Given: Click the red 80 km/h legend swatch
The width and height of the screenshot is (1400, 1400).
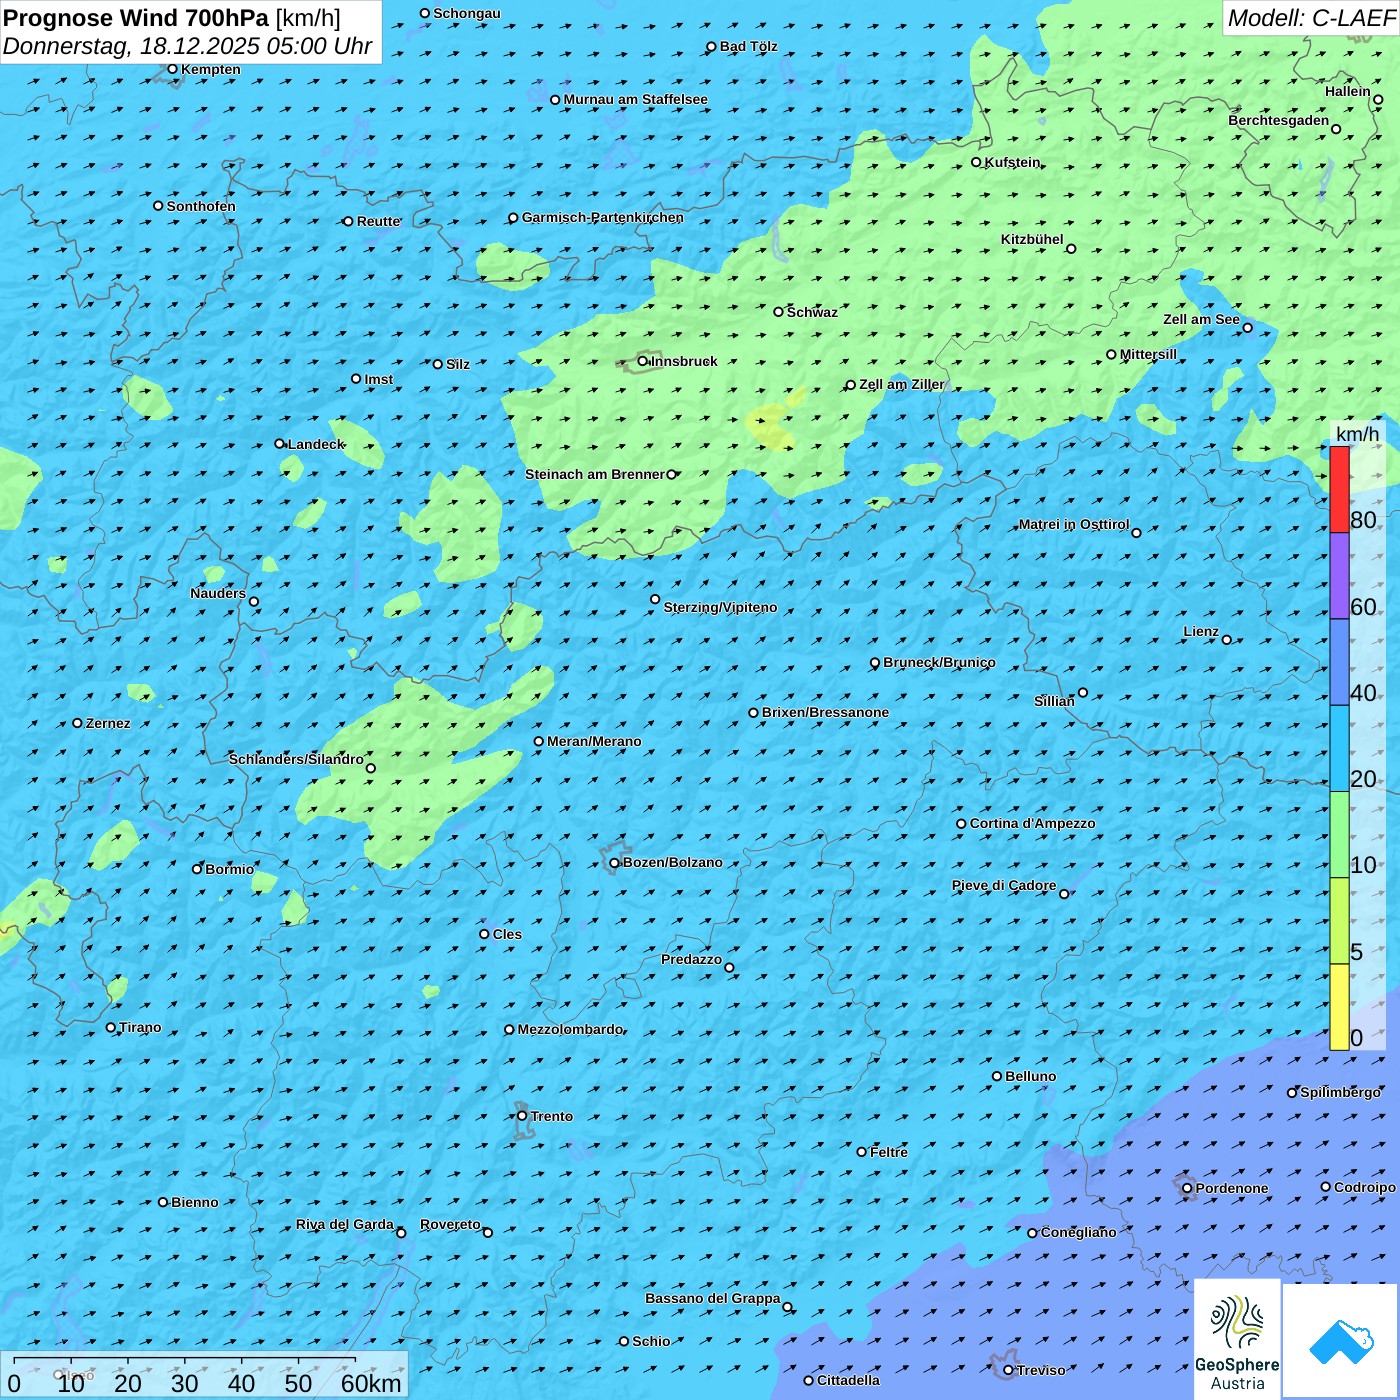Looking at the screenshot, I should coord(1339,489).
